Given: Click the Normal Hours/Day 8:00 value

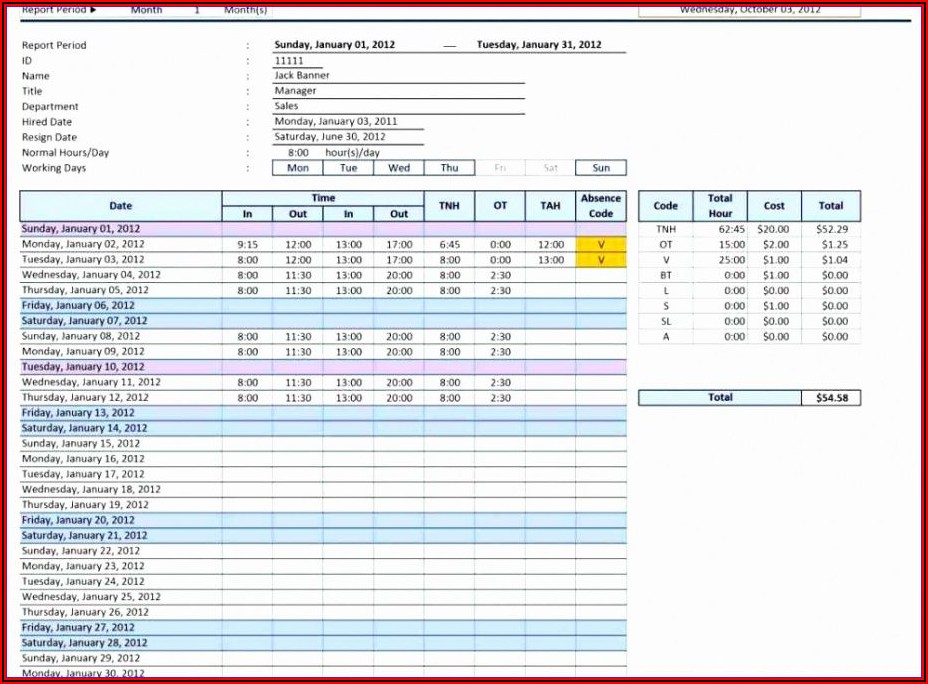Looking at the screenshot, I should [298, 153].
